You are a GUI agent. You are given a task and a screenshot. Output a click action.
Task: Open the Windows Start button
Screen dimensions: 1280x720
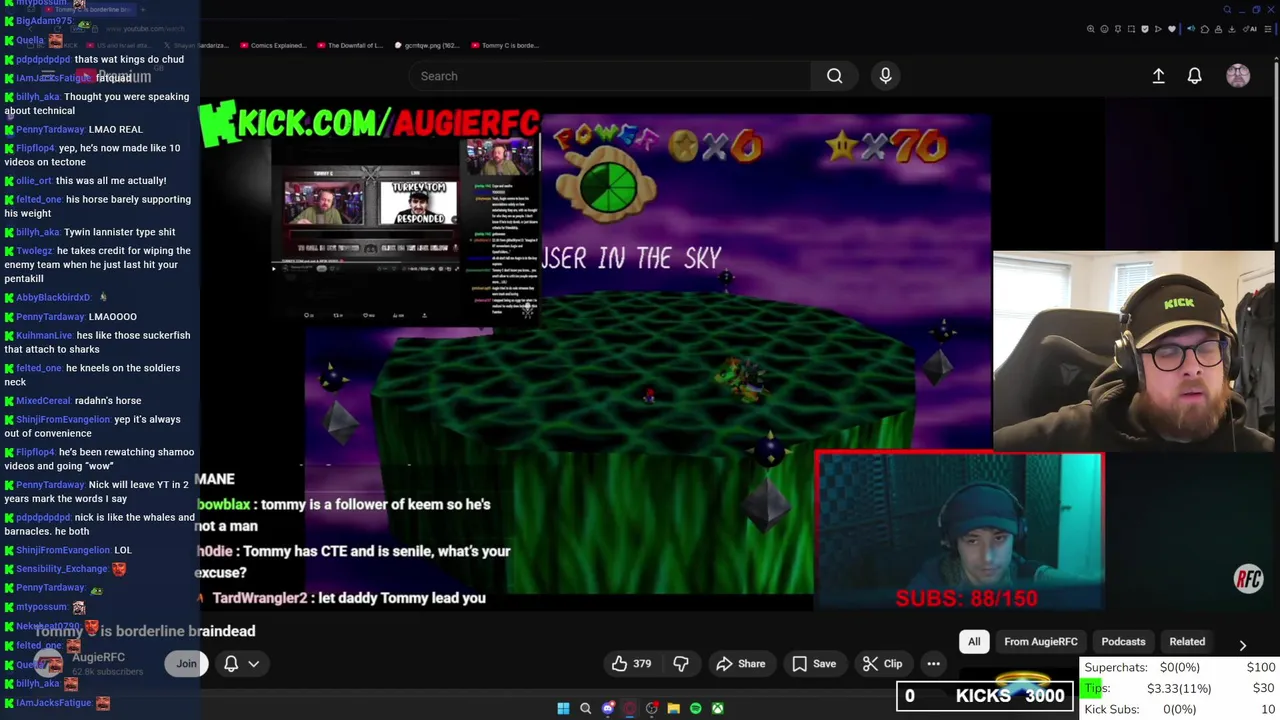tap(563, 709)
